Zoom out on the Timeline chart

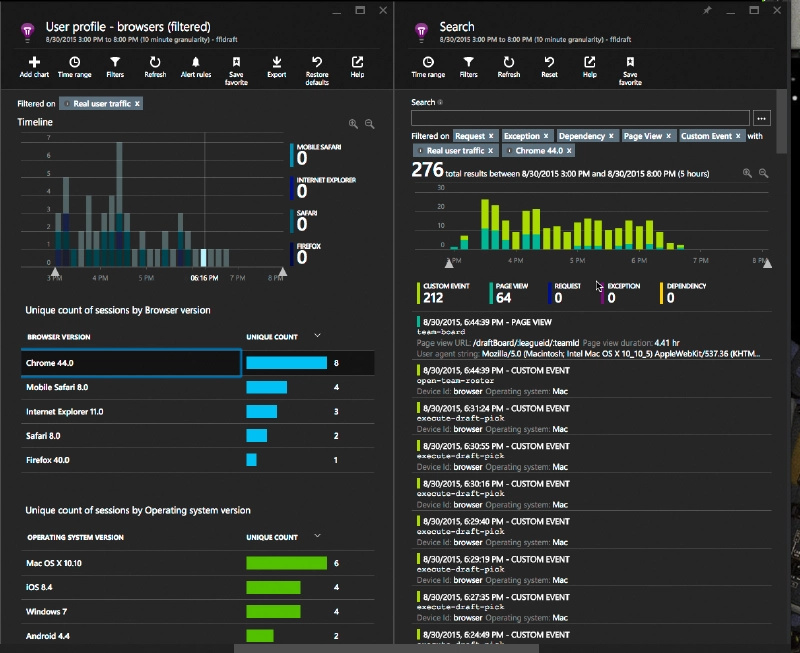[x=369, y=124]
